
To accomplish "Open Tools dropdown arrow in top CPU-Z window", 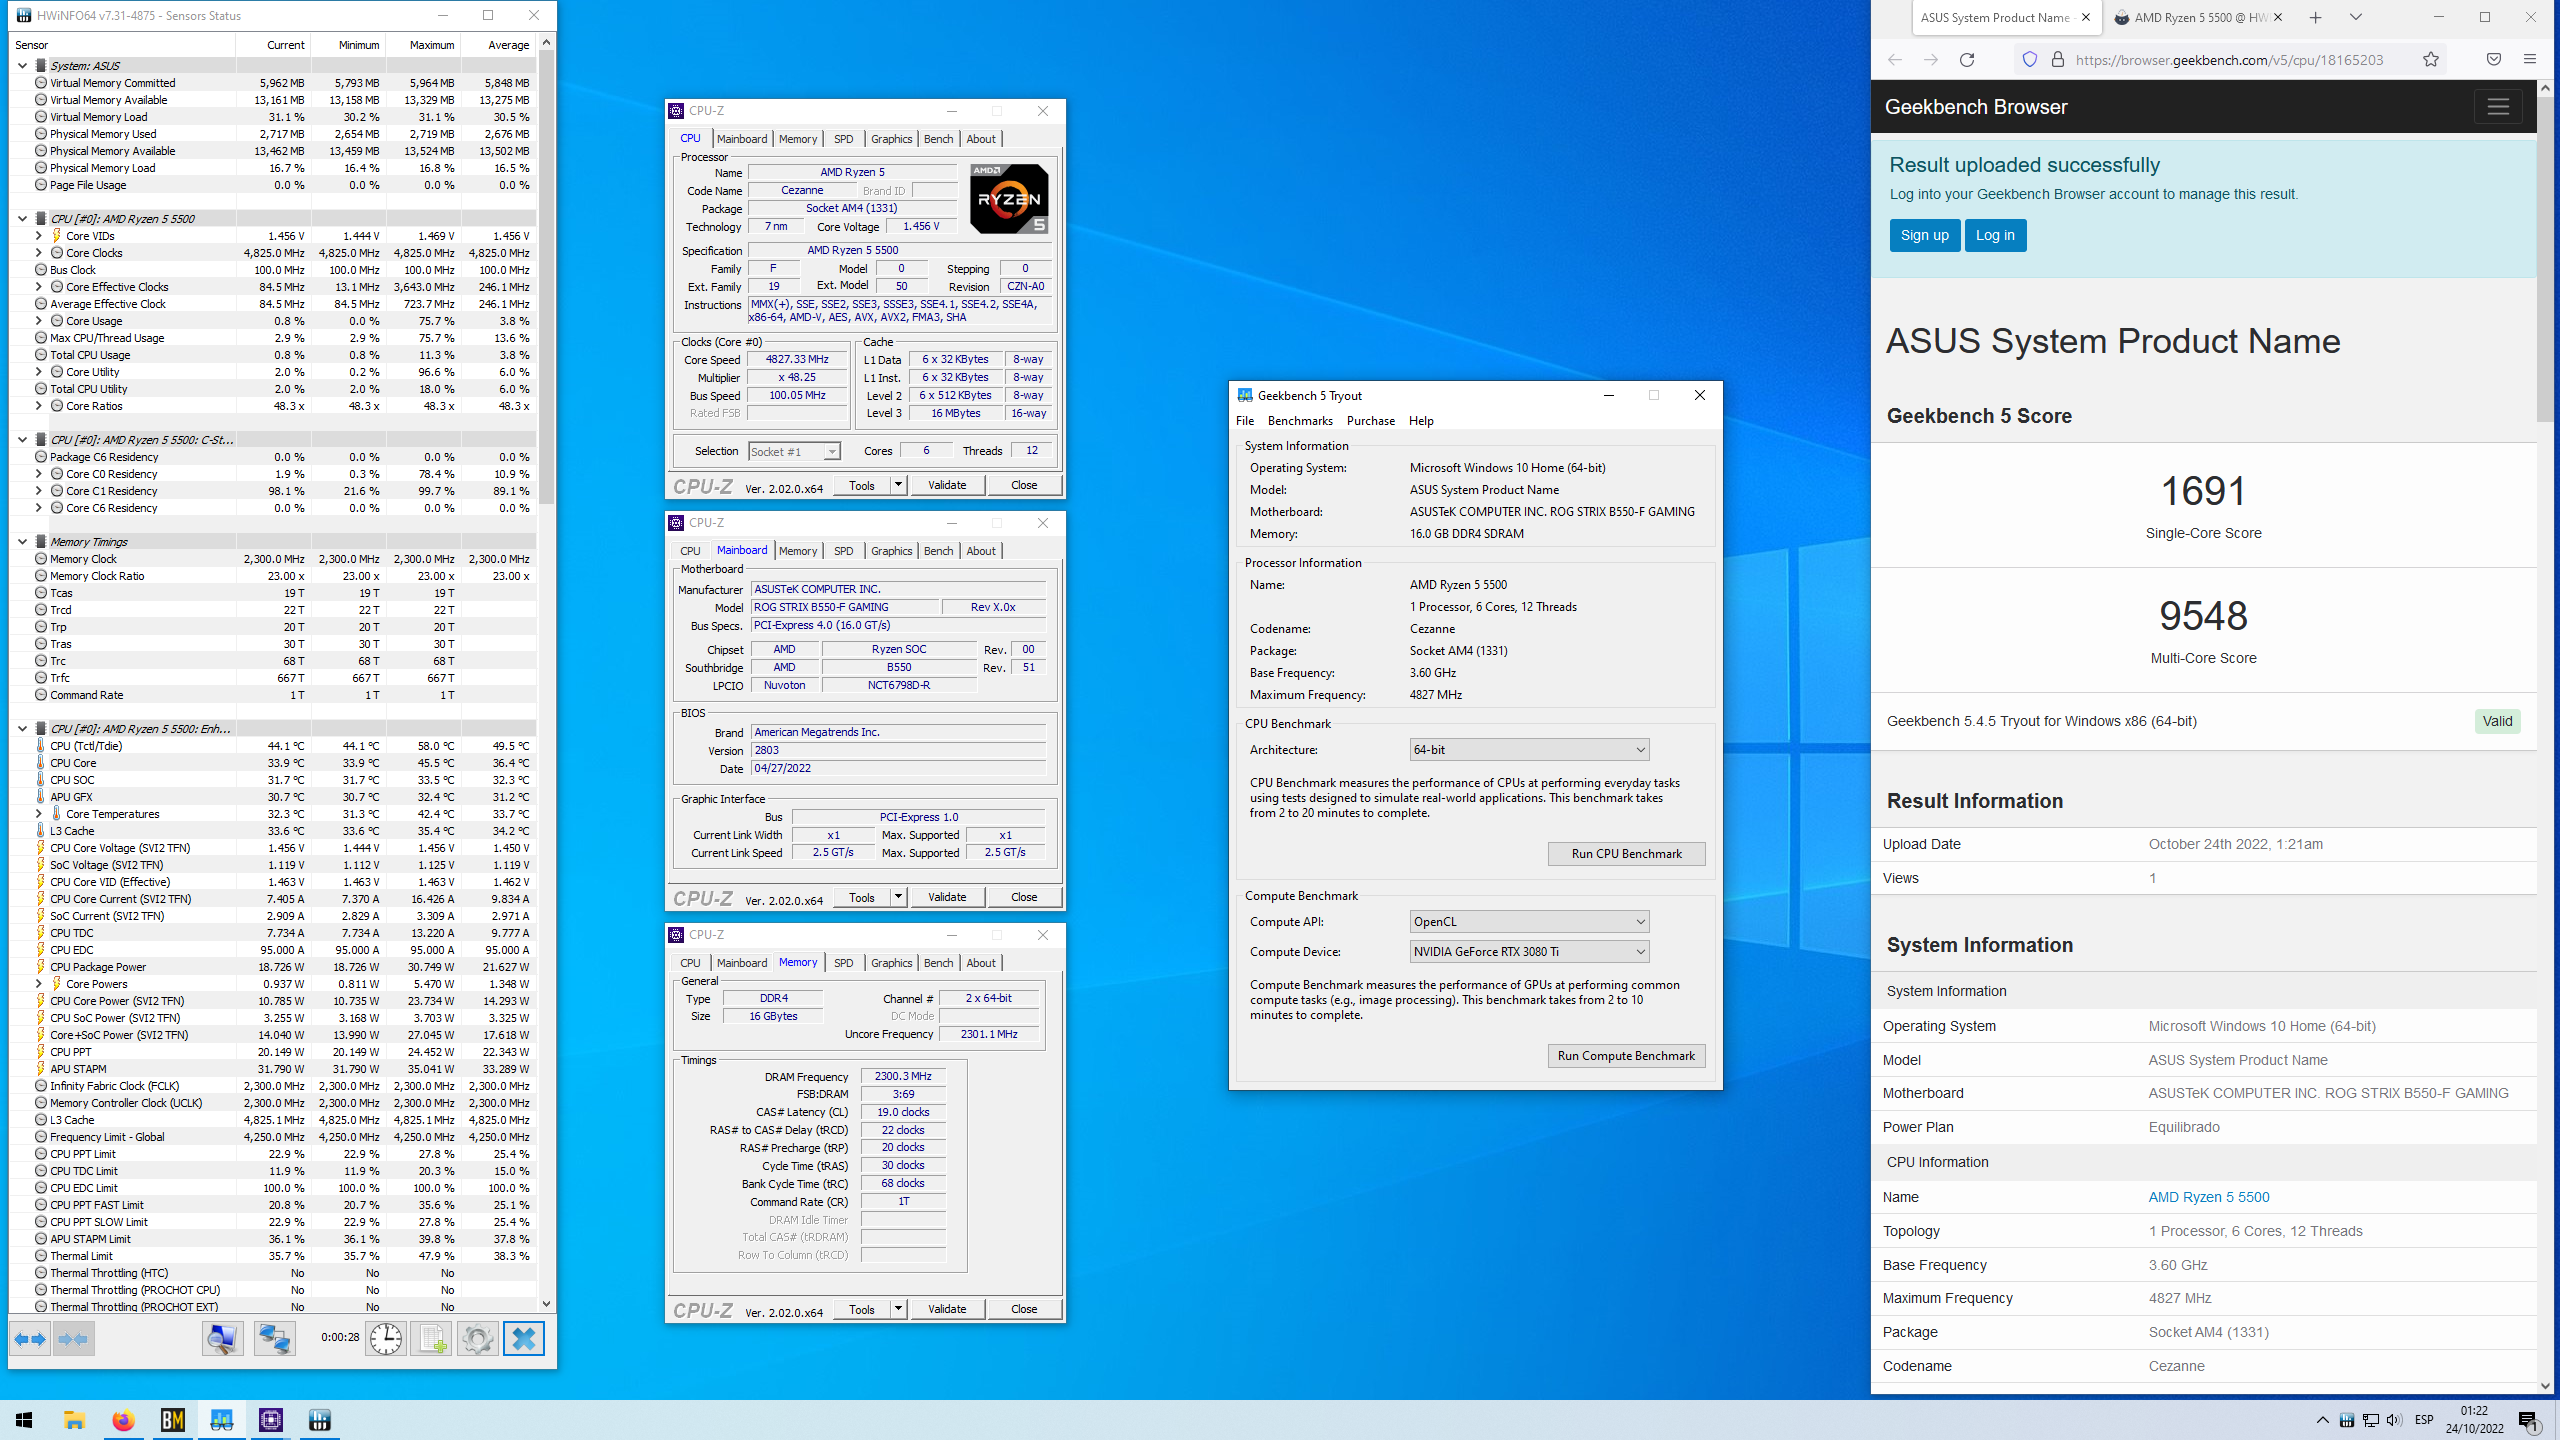I will click(898, 485).
